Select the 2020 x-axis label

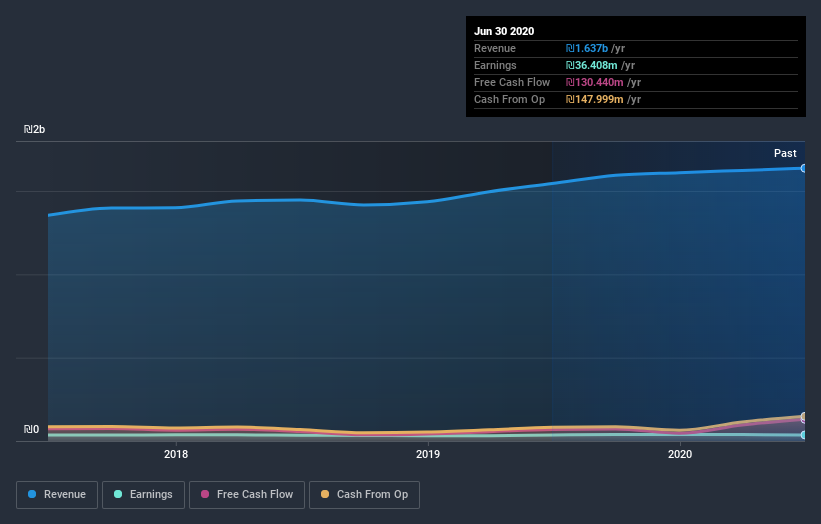click(x=680, y=454)
